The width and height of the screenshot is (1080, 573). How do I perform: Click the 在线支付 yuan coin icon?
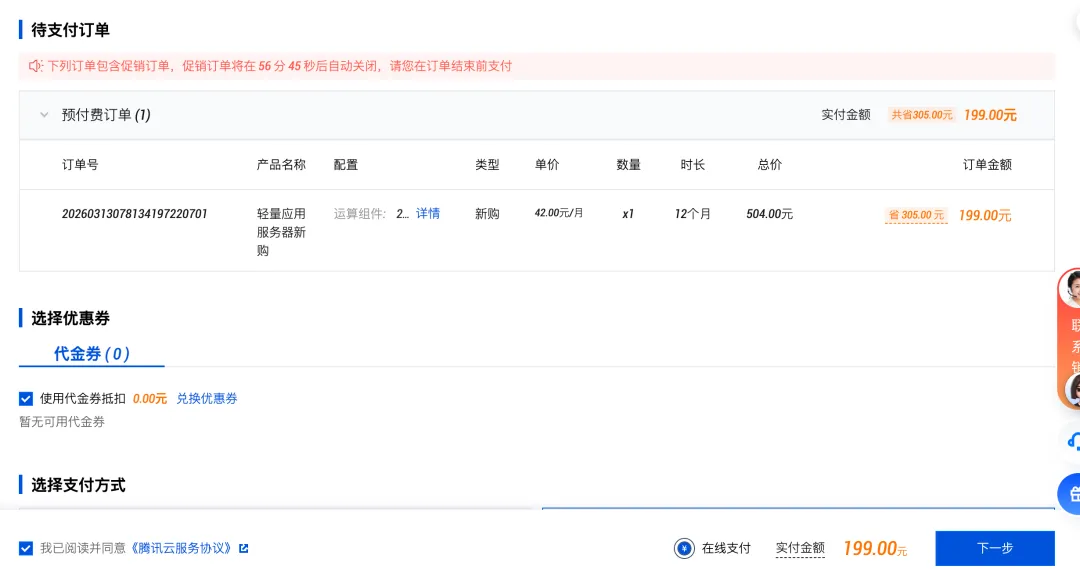684,548
